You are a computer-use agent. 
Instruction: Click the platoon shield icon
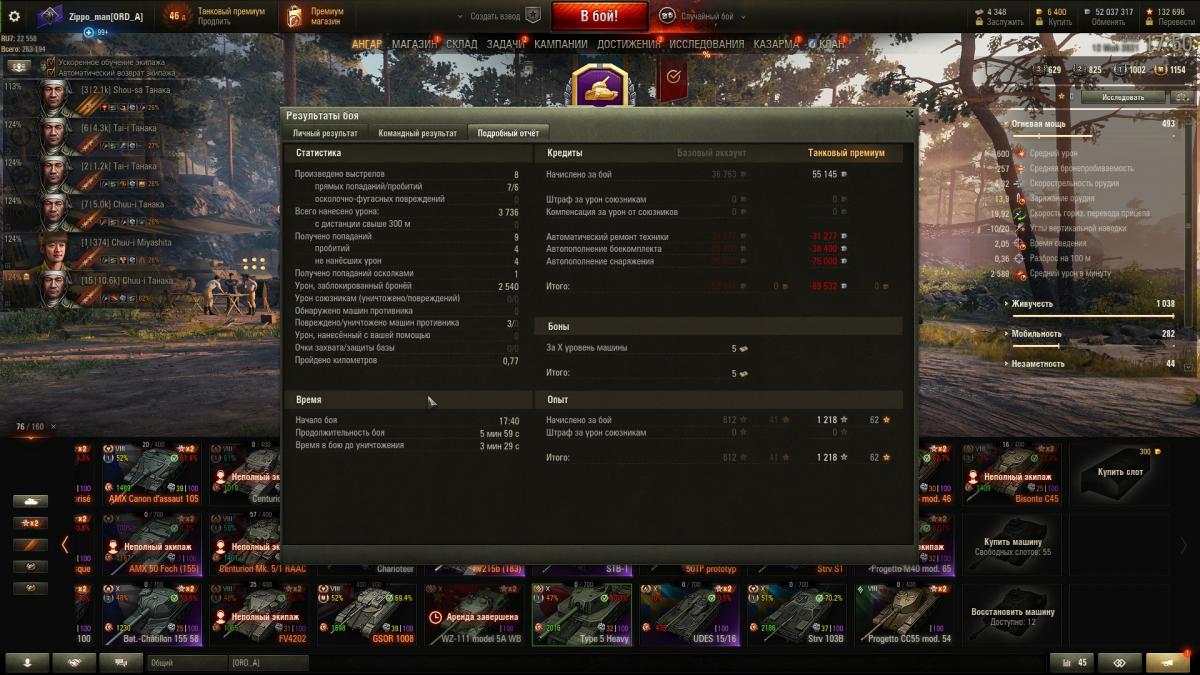(x=533, y=16)
